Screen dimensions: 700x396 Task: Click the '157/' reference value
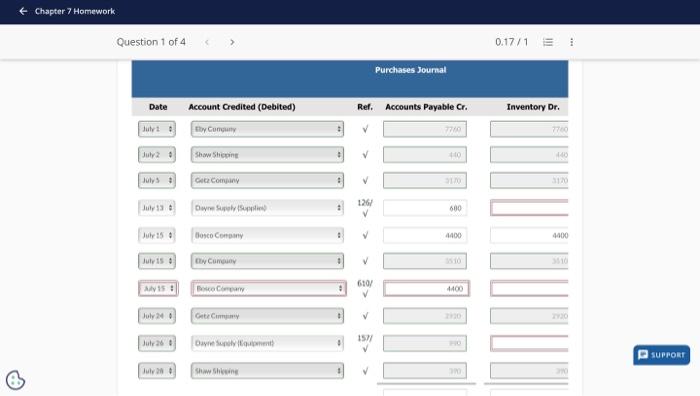[x=365, y=338]
